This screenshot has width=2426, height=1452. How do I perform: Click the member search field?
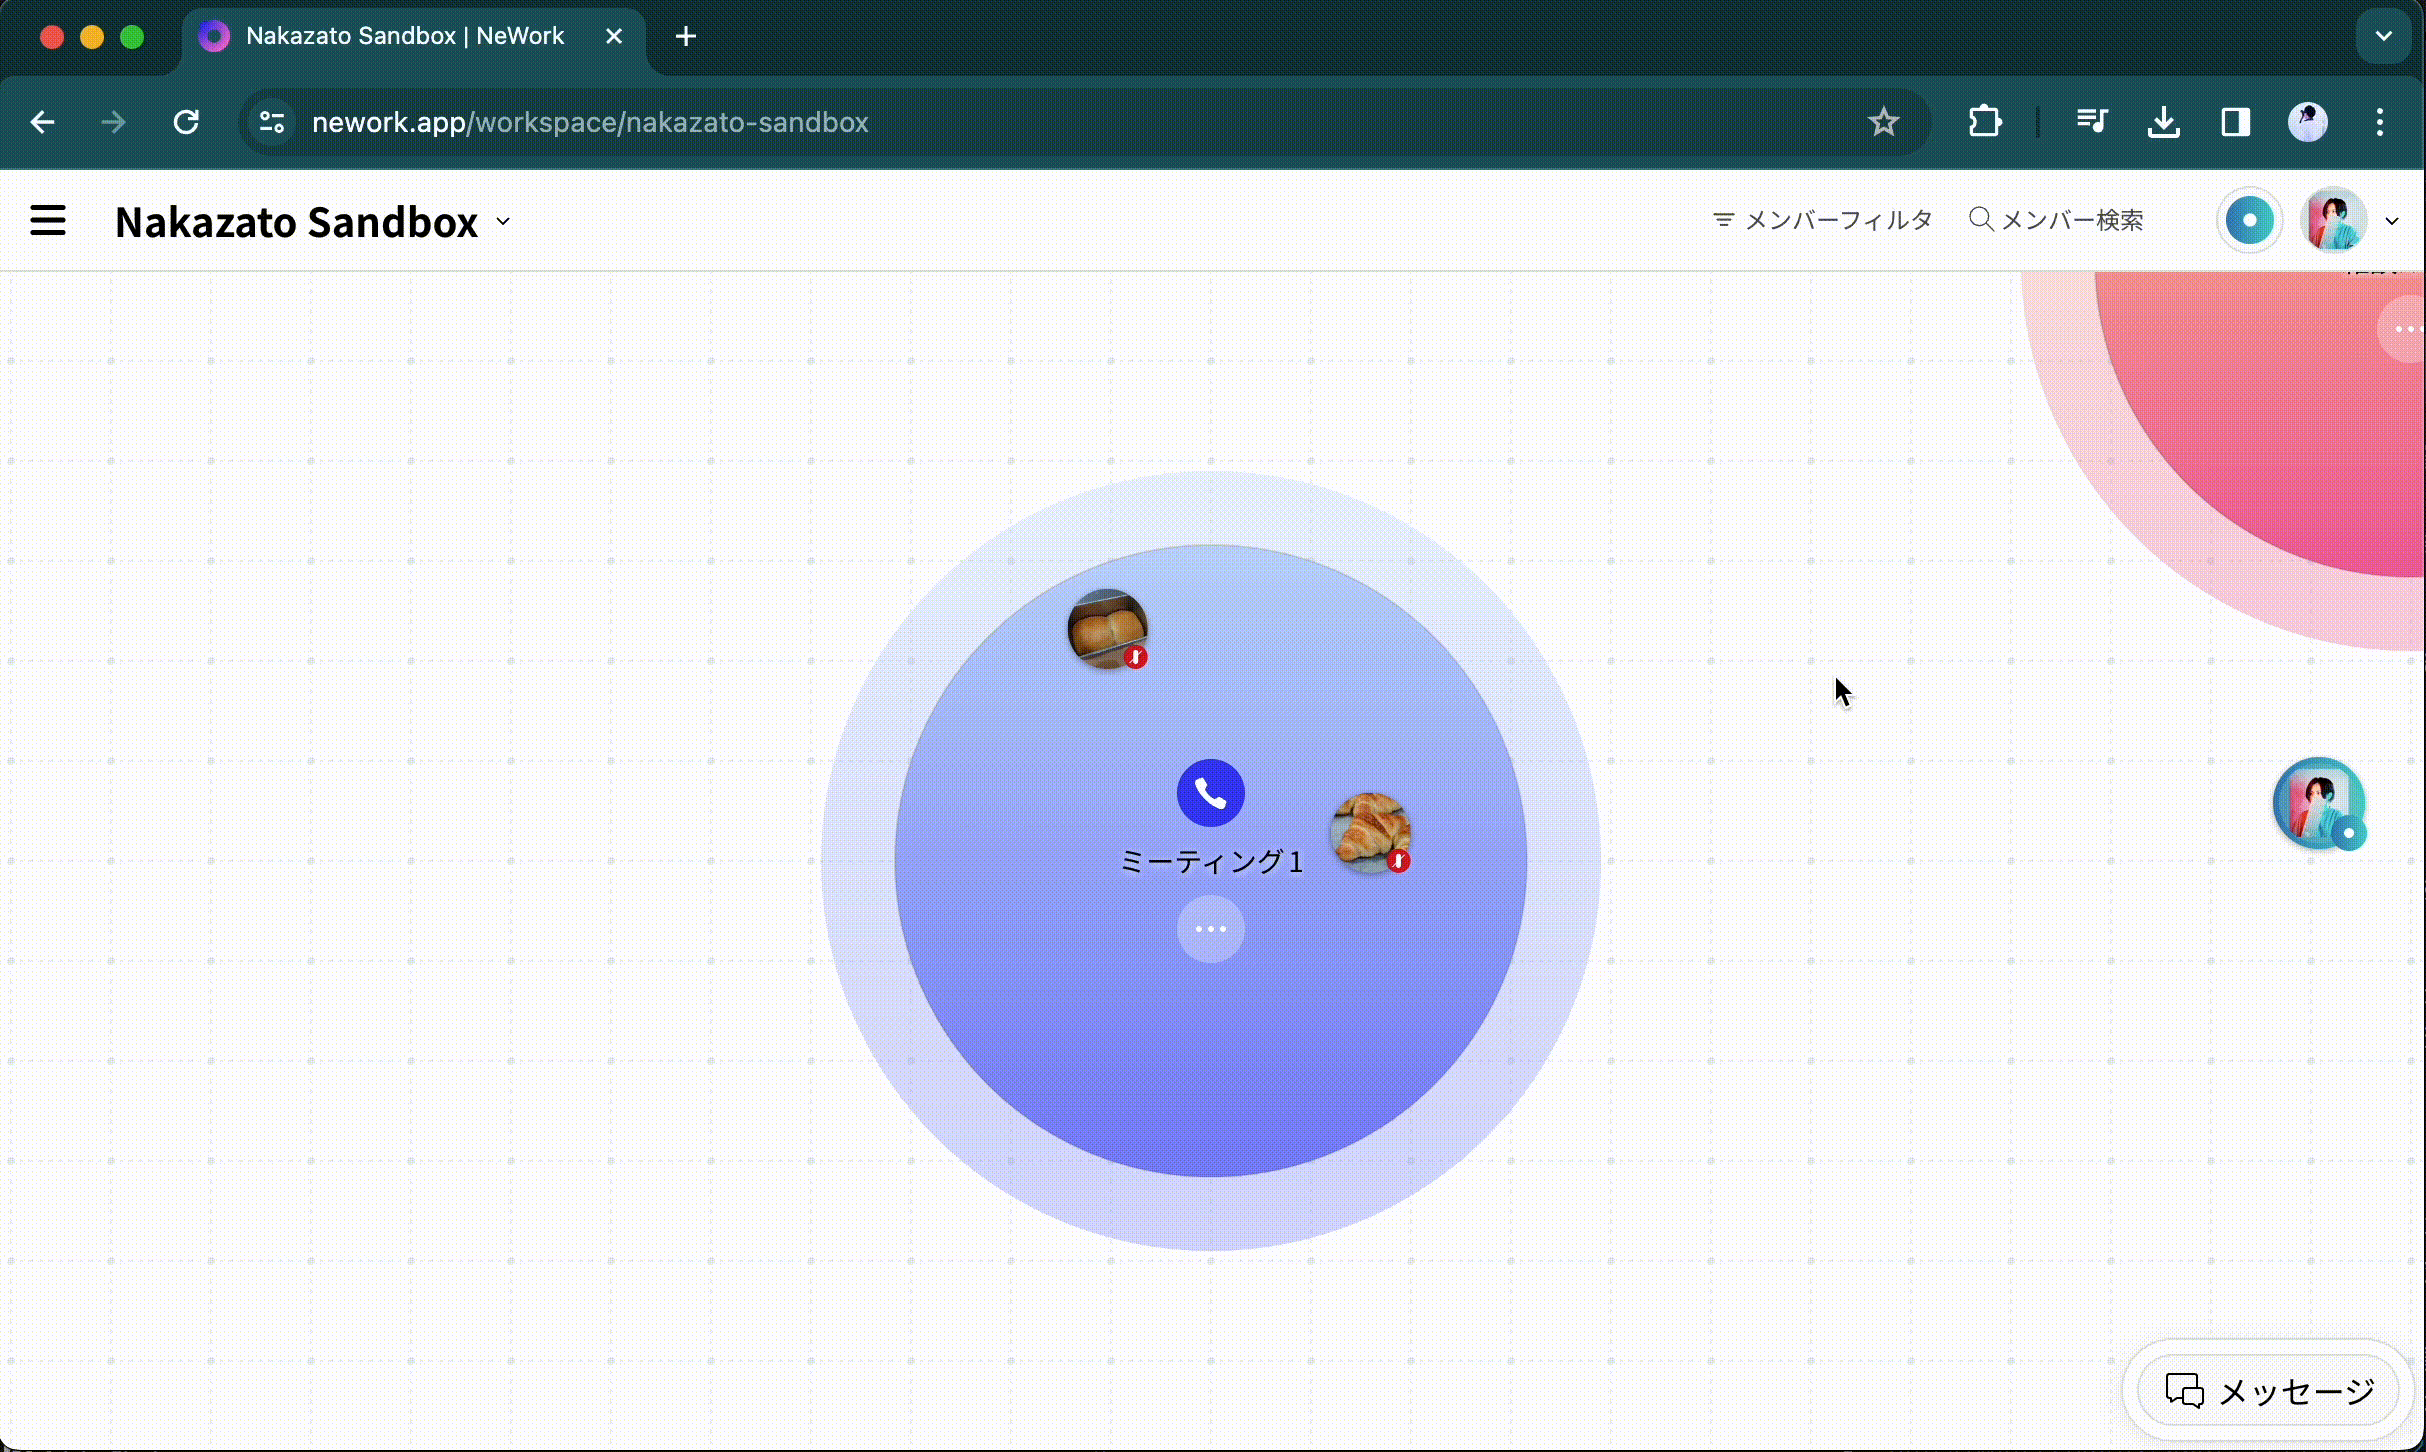[x=2056, y=220]
